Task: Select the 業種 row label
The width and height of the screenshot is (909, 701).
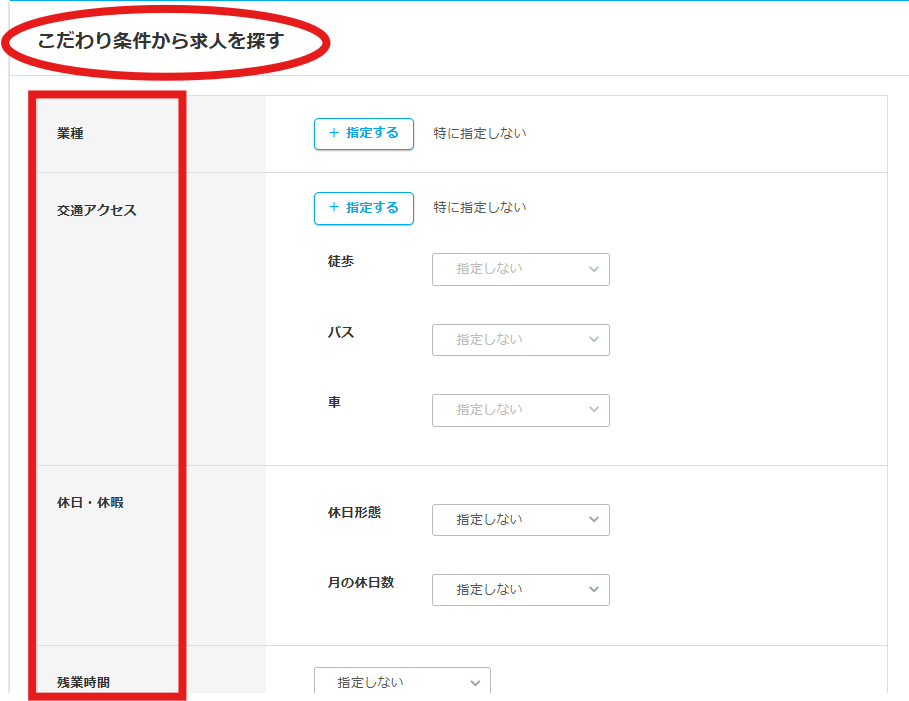Action: coord(71,134)
